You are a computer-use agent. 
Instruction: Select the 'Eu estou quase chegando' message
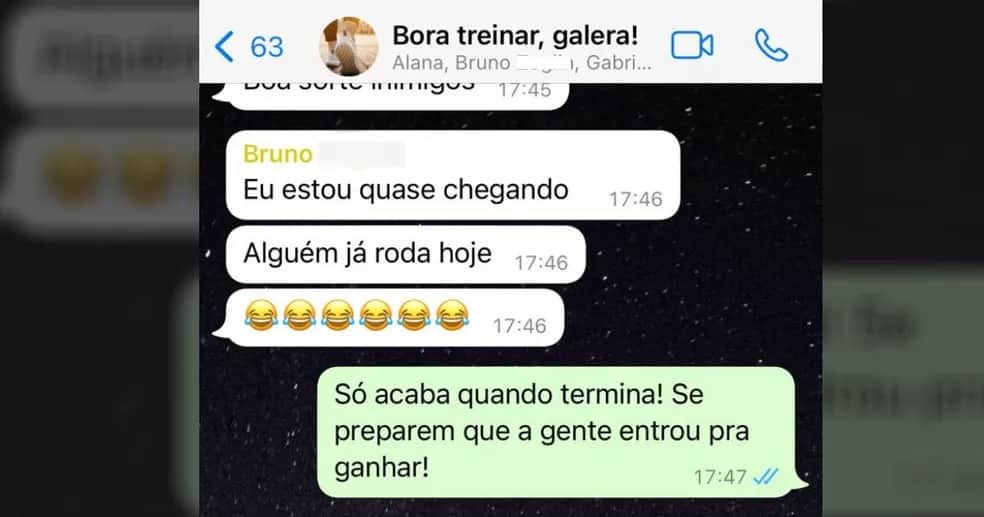453,175
